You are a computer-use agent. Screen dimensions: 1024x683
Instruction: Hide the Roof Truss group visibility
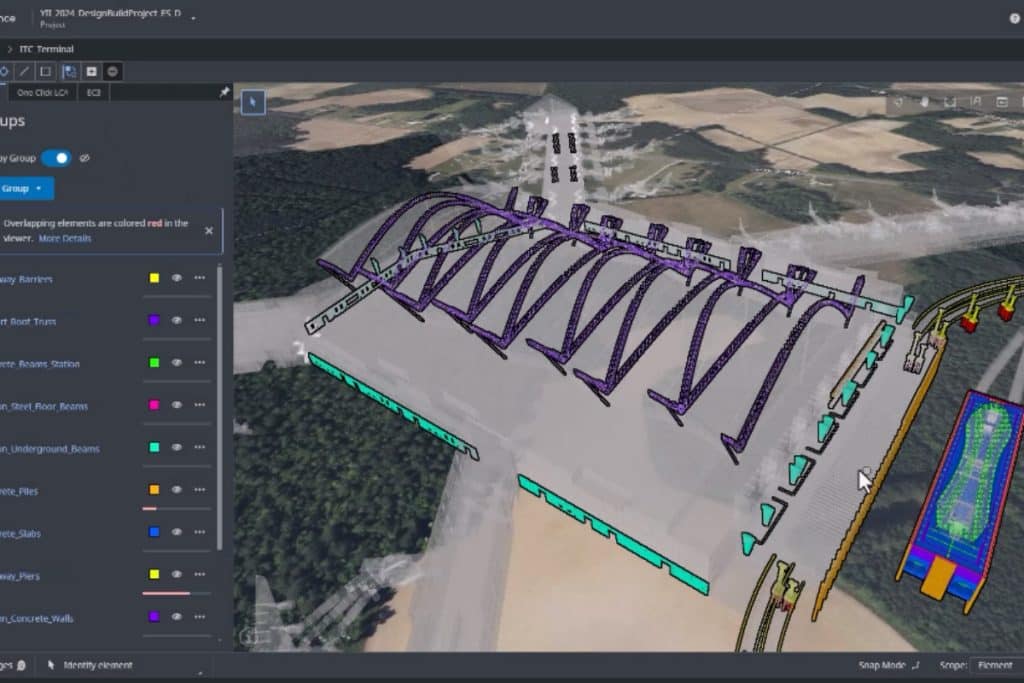click(176, 320)
